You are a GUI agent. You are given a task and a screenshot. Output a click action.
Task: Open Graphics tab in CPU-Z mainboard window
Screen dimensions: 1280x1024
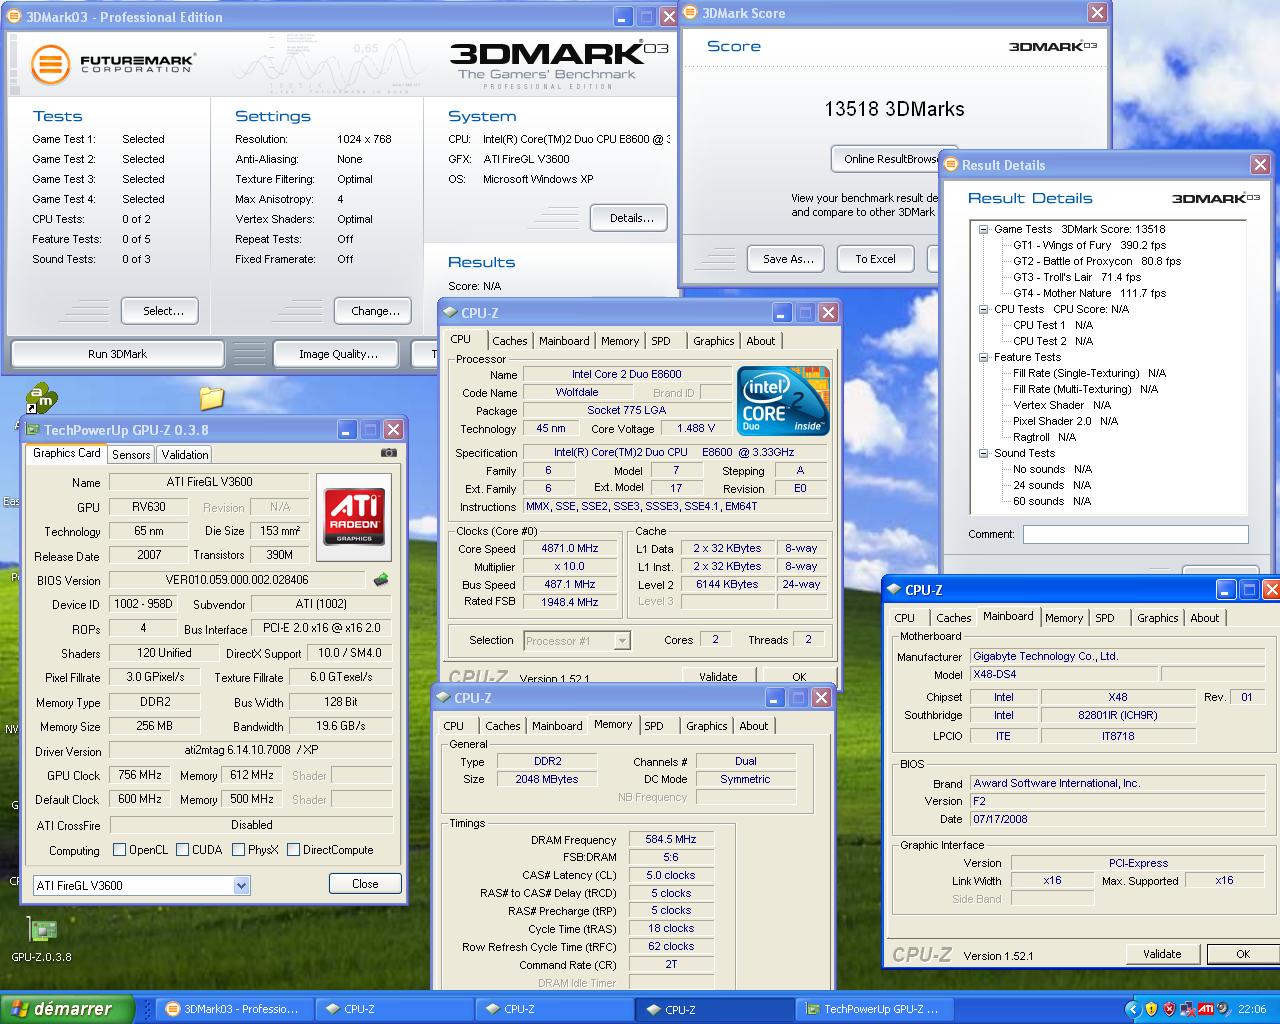pyautogui.click(x=1157, y=618)
